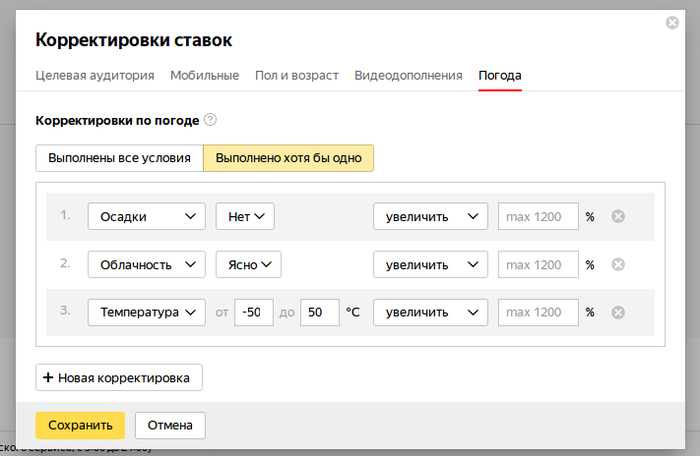Image resolution: width=700 pixels, height=456 pixels.
Task: Open увеличить dropdown in Температура row
Action: click(430, 312)
